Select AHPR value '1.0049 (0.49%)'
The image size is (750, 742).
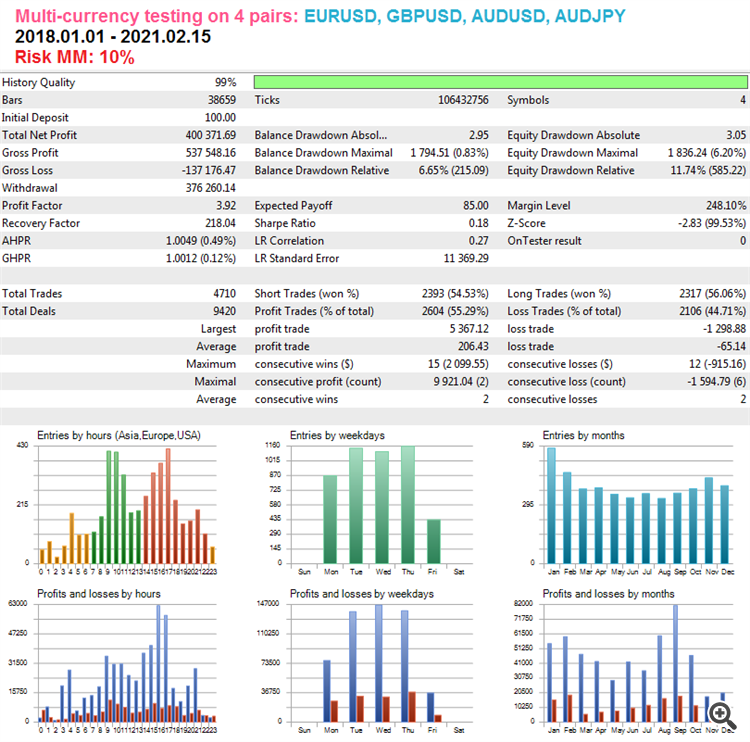click(201, 241)
